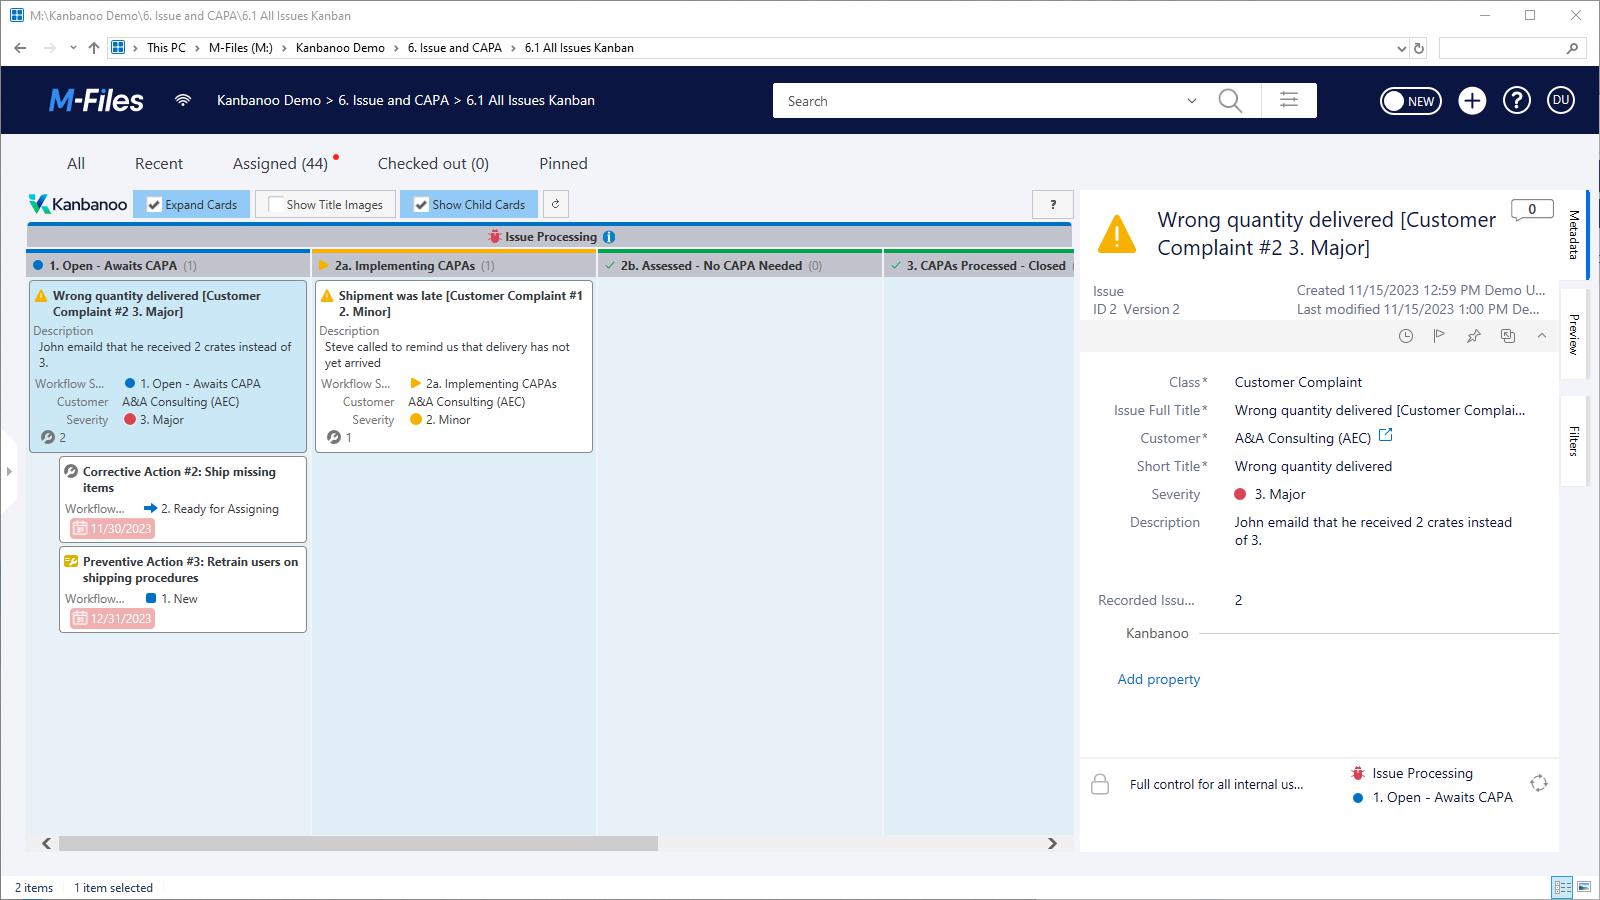Go up one folder level in Explorer

pyautogui.click(x=94, y=47)
